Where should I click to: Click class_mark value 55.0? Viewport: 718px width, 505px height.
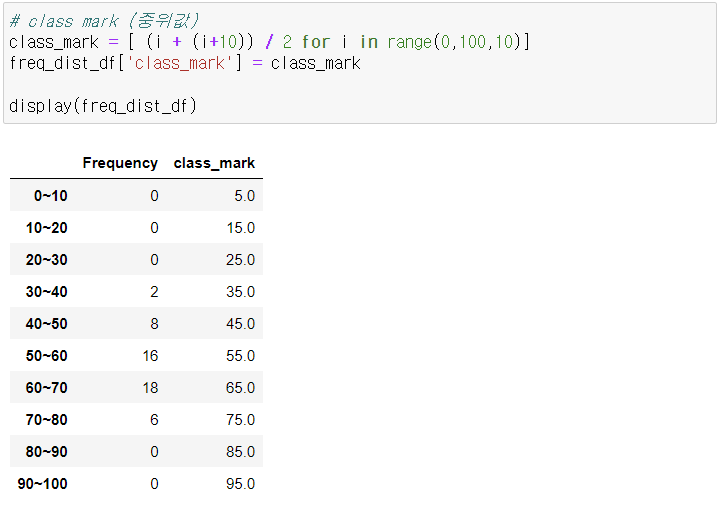click(240, 356)
